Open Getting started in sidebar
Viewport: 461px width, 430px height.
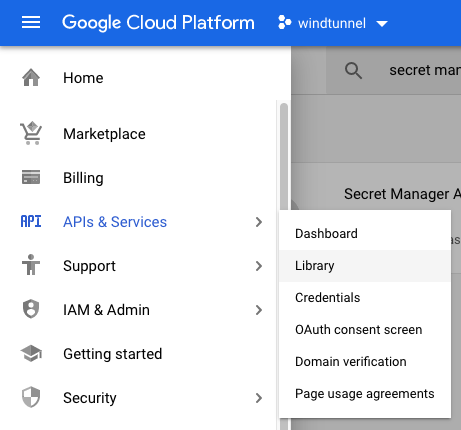pos(113,354)
